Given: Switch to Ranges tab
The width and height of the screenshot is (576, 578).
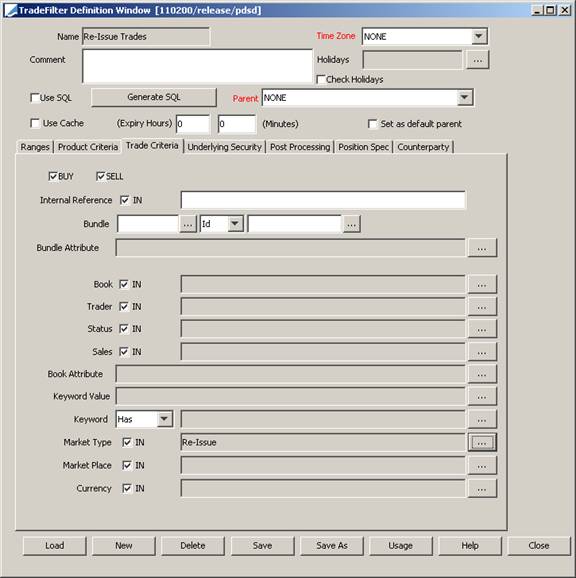Looking at the screenshot, I should click(x=35, y=147).
